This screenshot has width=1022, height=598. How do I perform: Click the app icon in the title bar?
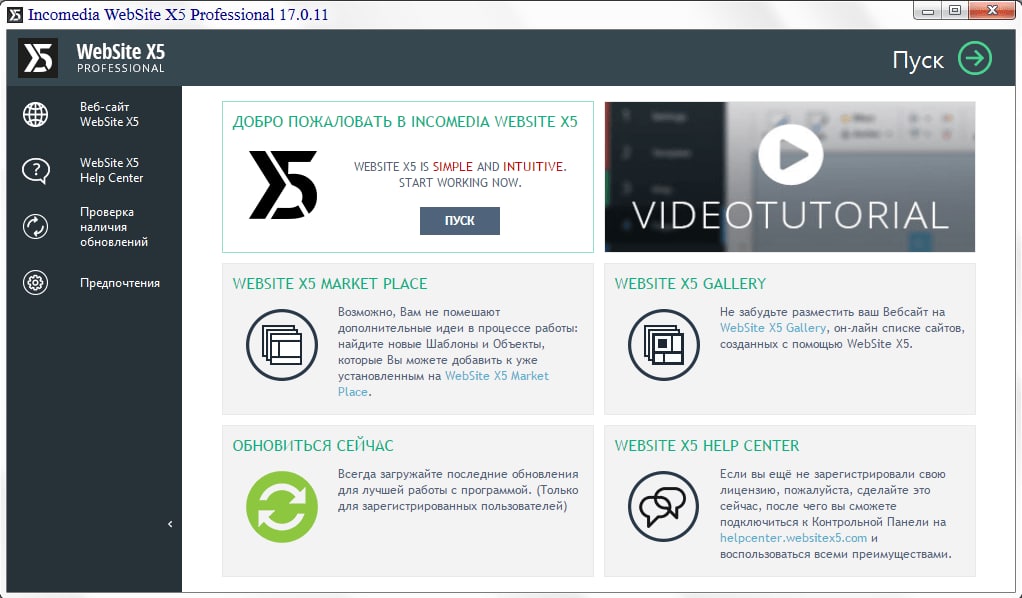pos(14,14)
